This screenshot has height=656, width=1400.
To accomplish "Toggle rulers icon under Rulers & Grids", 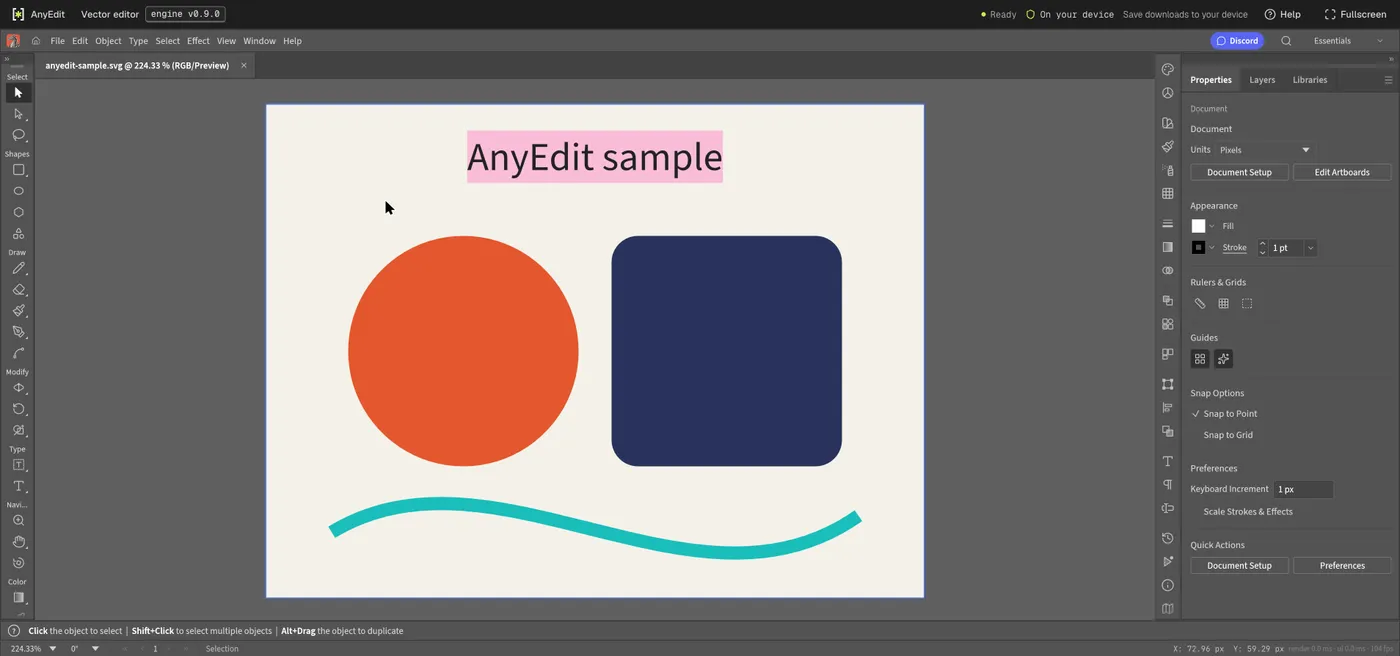I will click(1200, 304).
